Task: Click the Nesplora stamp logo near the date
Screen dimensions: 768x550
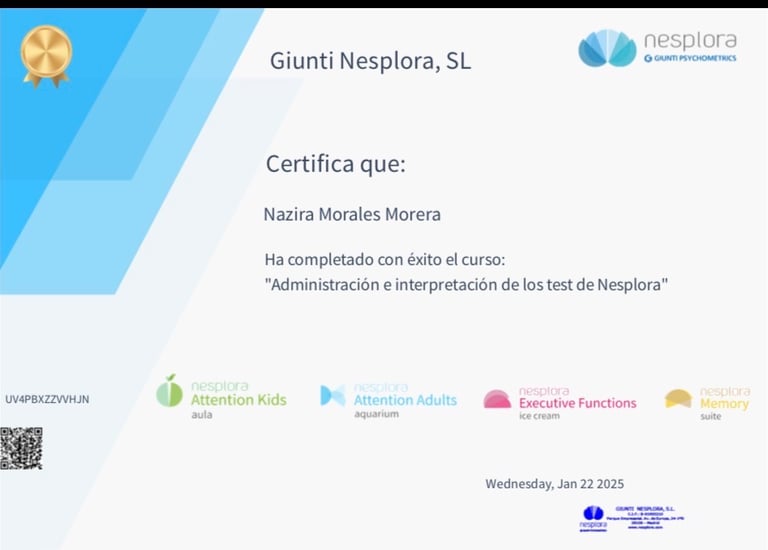Action: coord(593,519)
